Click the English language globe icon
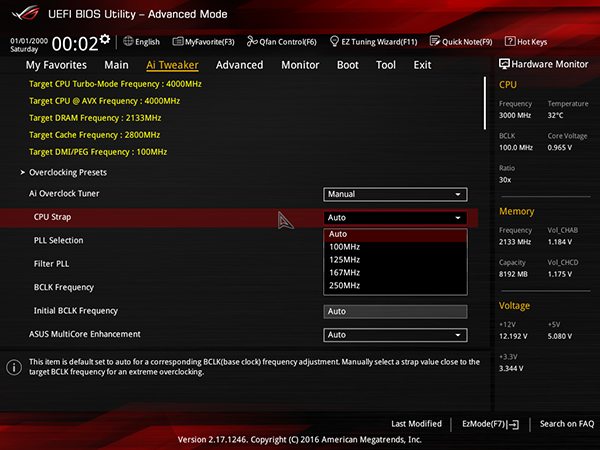Image resolution: width=600 pixels, height=450 pixels. 128,41
